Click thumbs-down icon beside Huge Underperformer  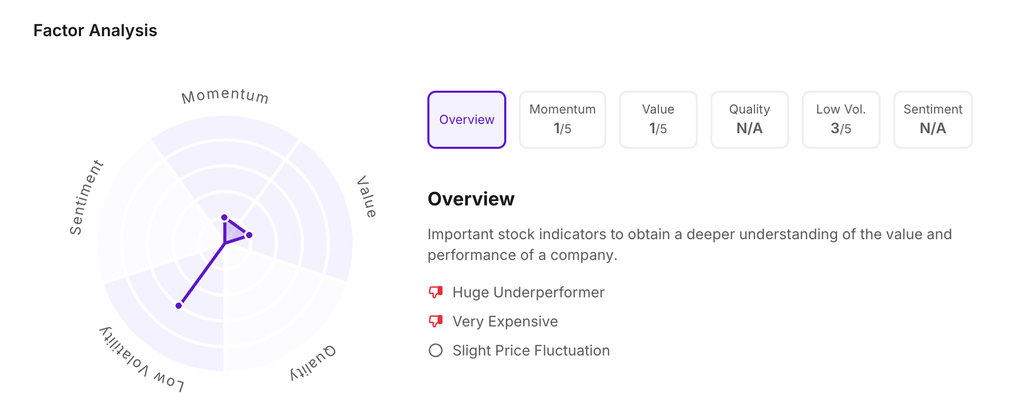click(x=436, y=292)
